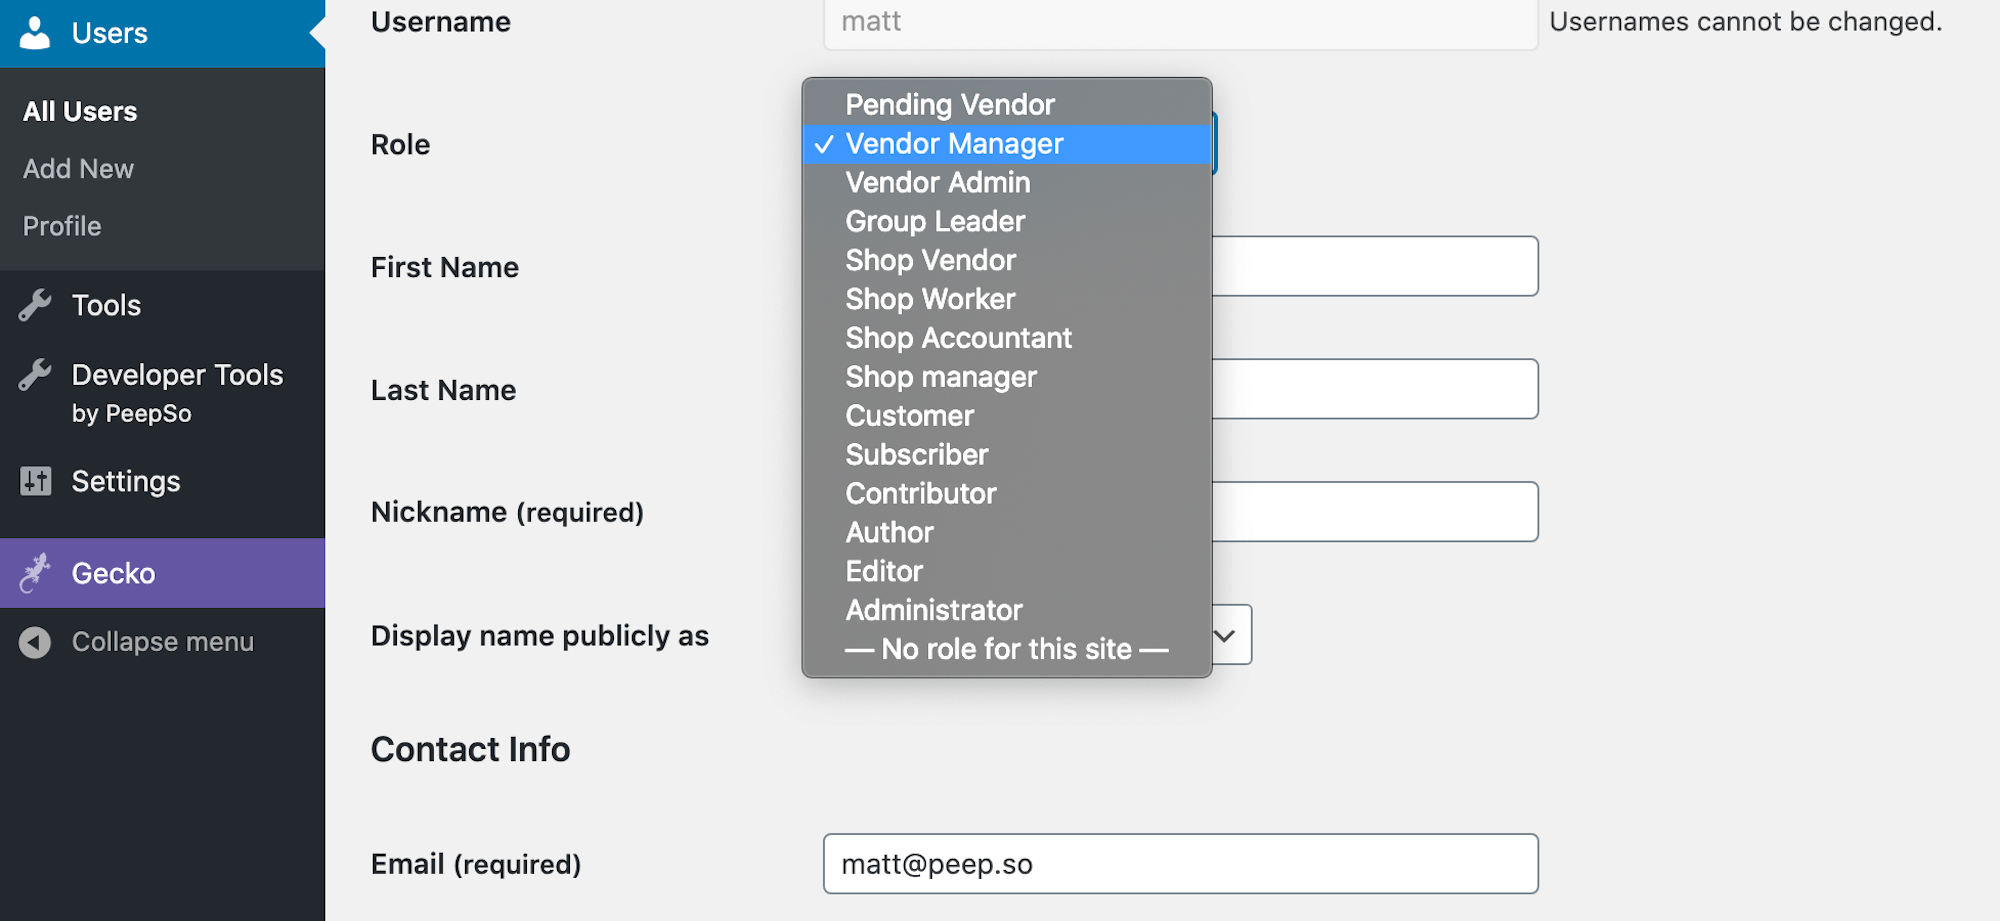Click the Collapse menu arrow icon
Viewport: 2000px width, 921px height.
point(35,642)
